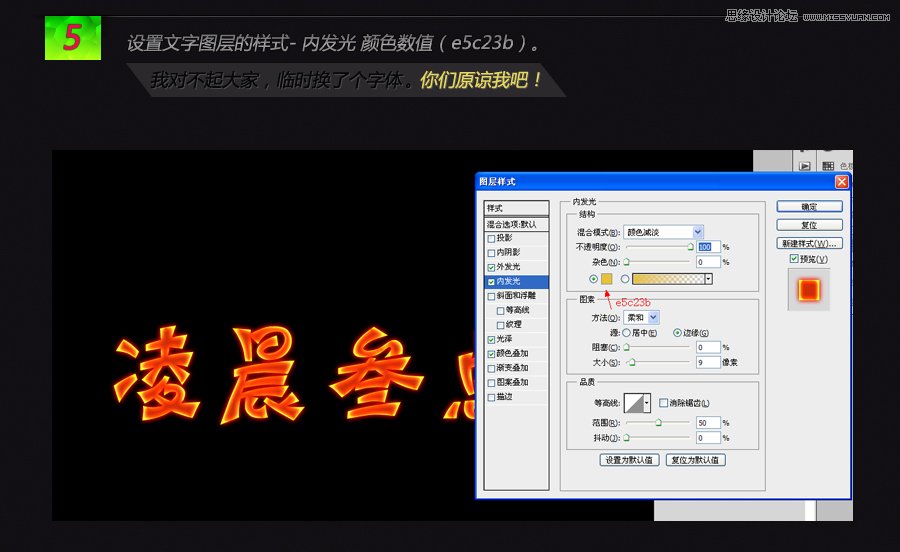The width and height of the screenshot is (900, 552).
Task: Open the gradient picker dropdown arrow
Action: 708,279
